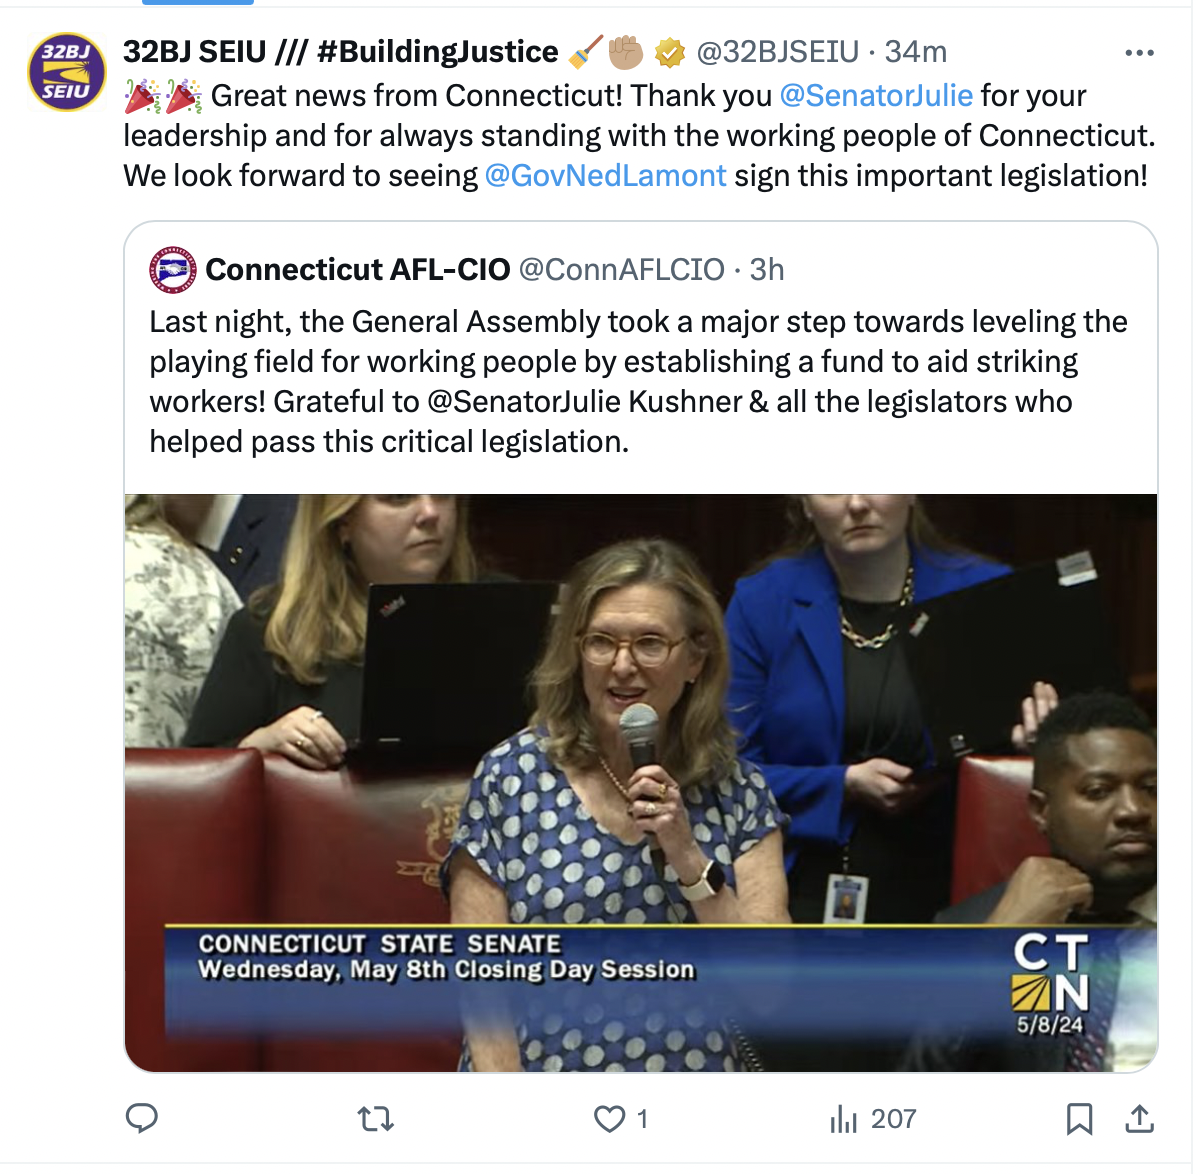Image resolution: width=1196 pixels, height=1174 pixels.
Task: Open the 34m tweet timestamp
Action: click(x=915, y=52)
